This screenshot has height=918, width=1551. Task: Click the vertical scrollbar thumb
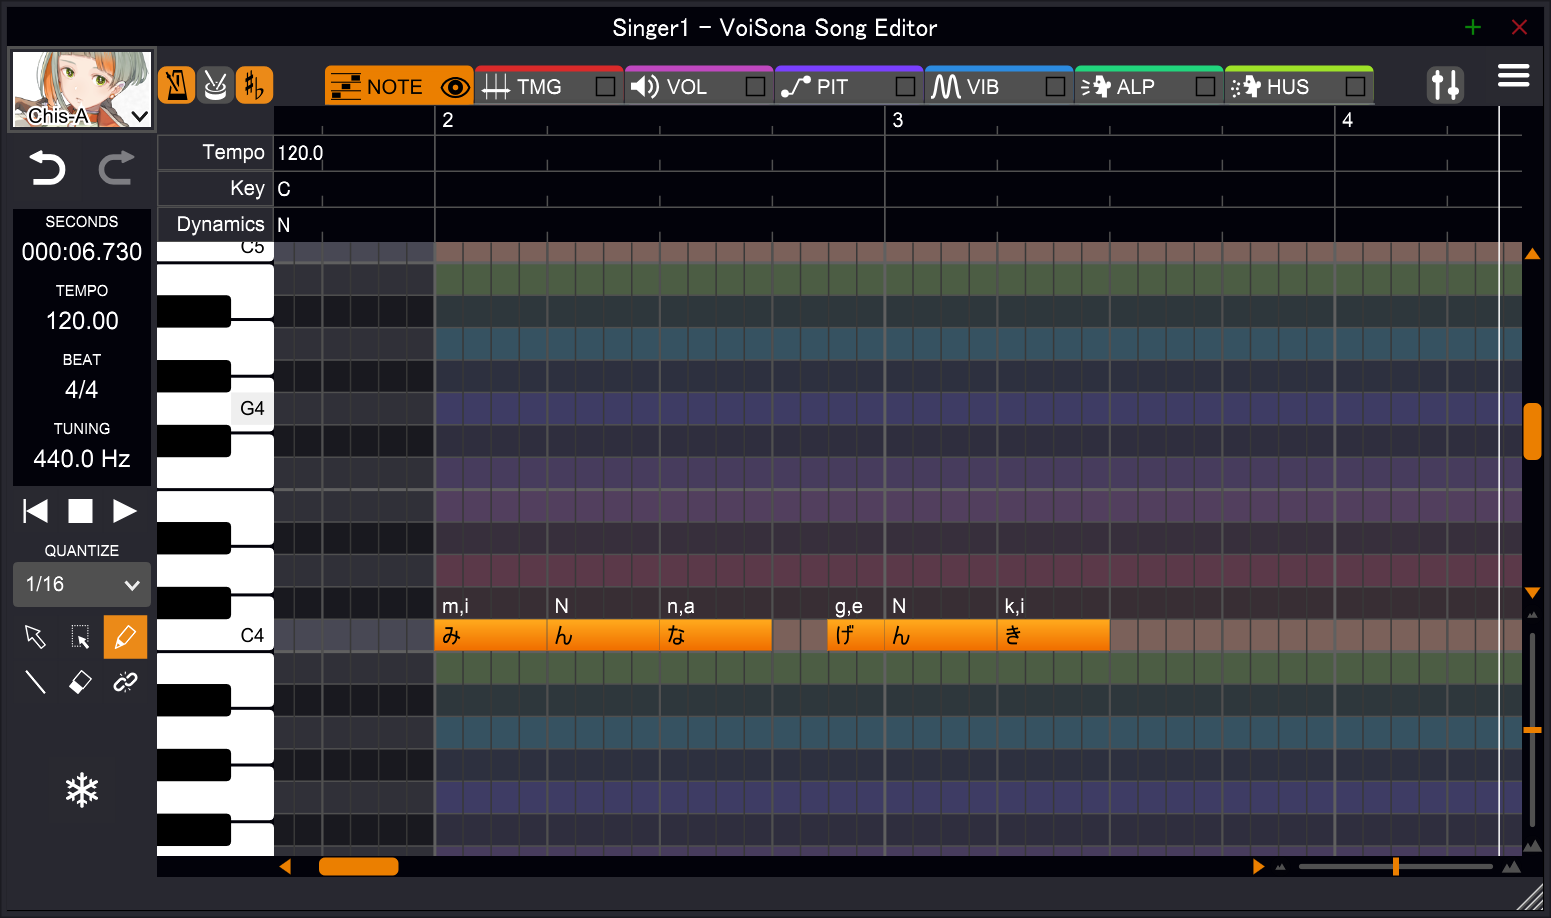click(1532, 431)
